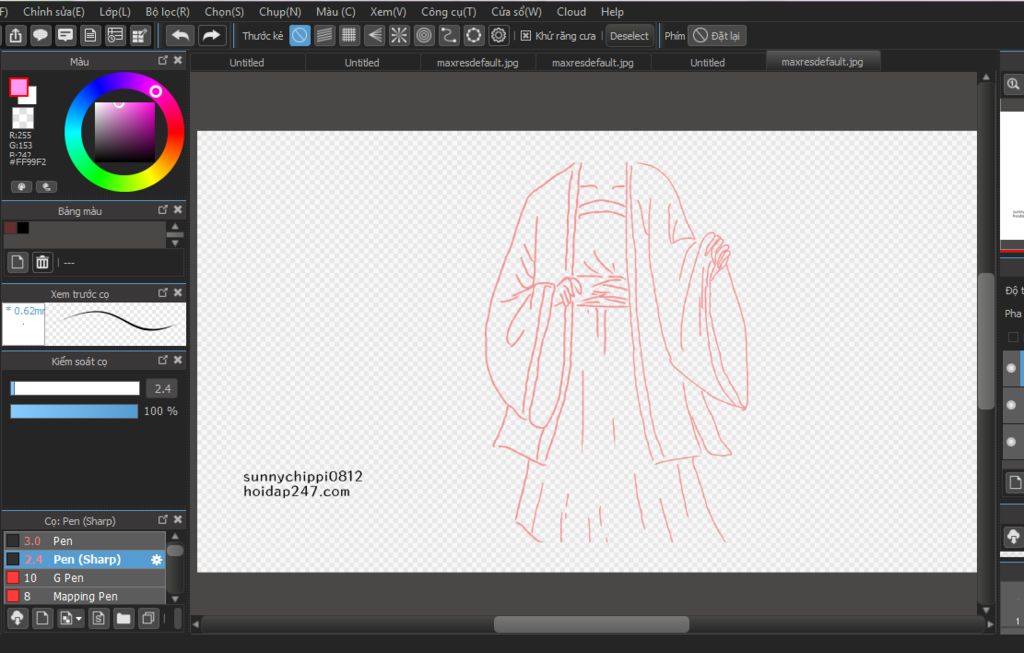Click the up arrow in Bảng màu
The image size is (1024, 653).
pyautogui.click(x=175, y=226)
